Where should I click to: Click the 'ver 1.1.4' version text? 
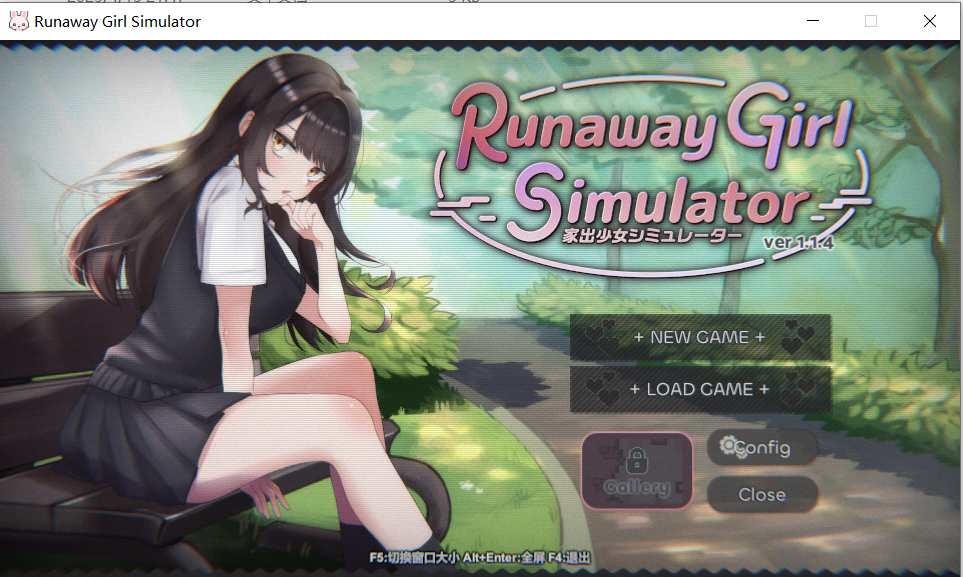(798, 243)
